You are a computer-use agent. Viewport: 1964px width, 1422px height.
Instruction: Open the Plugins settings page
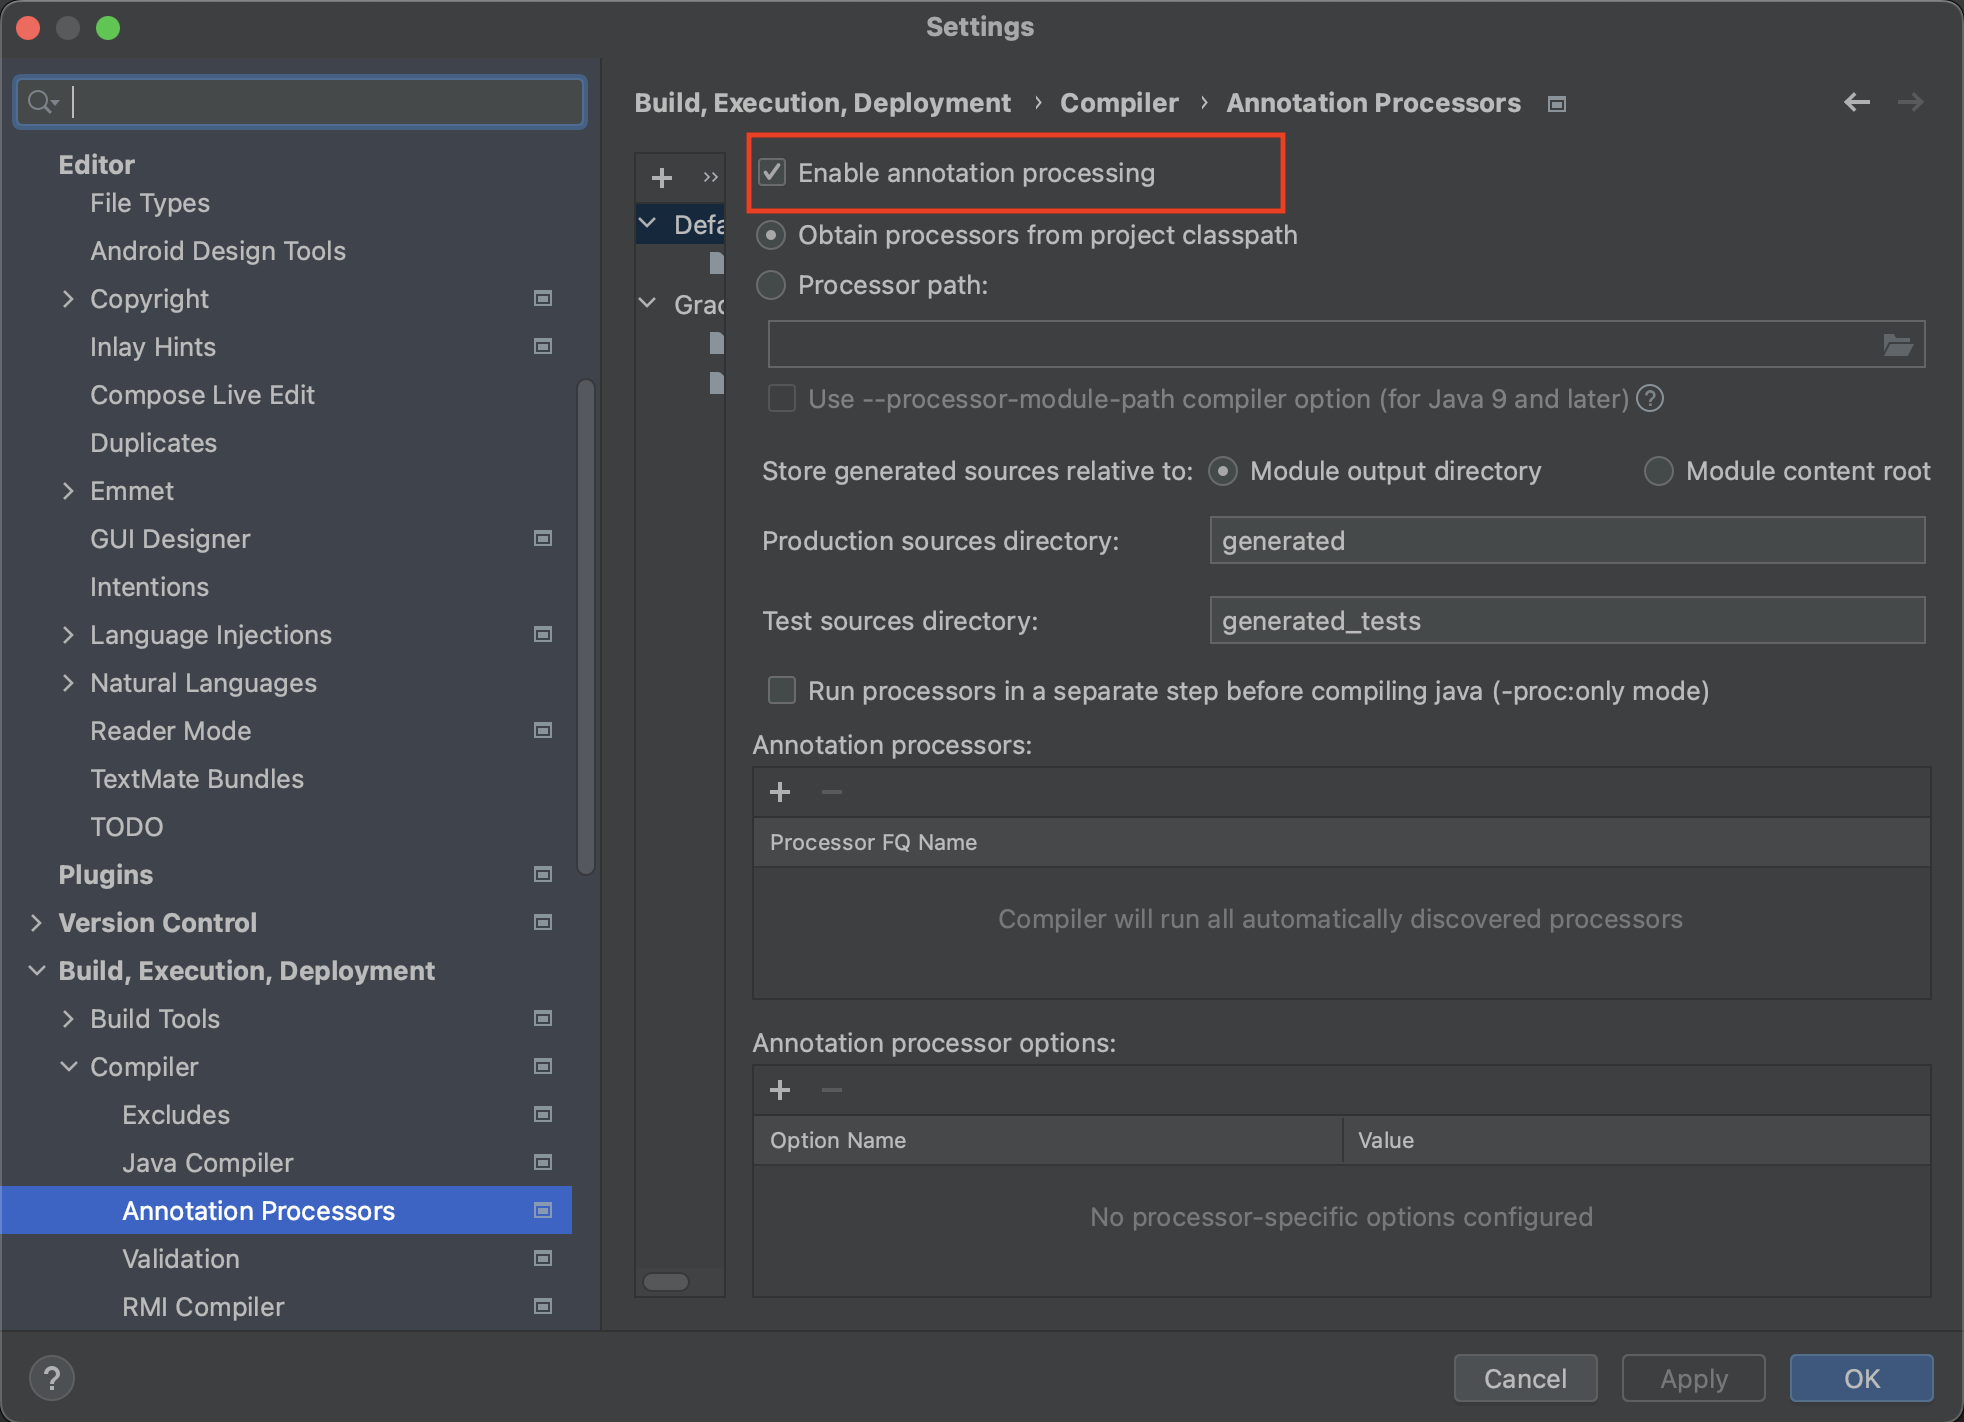[x=105, y=875]
